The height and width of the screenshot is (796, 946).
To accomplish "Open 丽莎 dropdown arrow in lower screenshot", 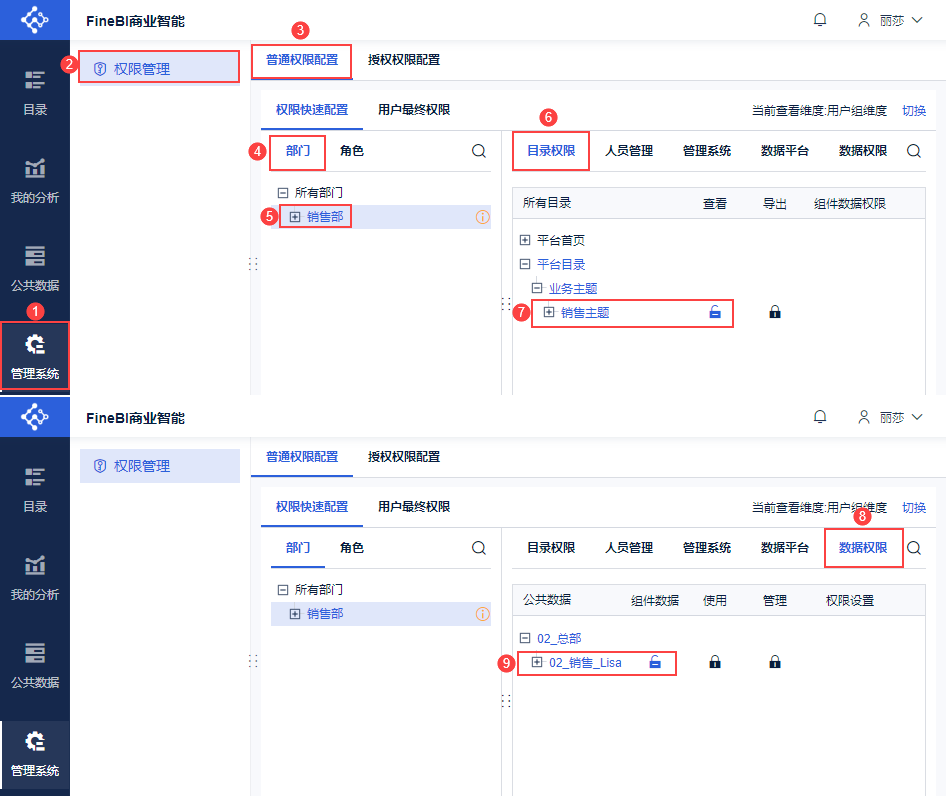I will coord(916,417).
